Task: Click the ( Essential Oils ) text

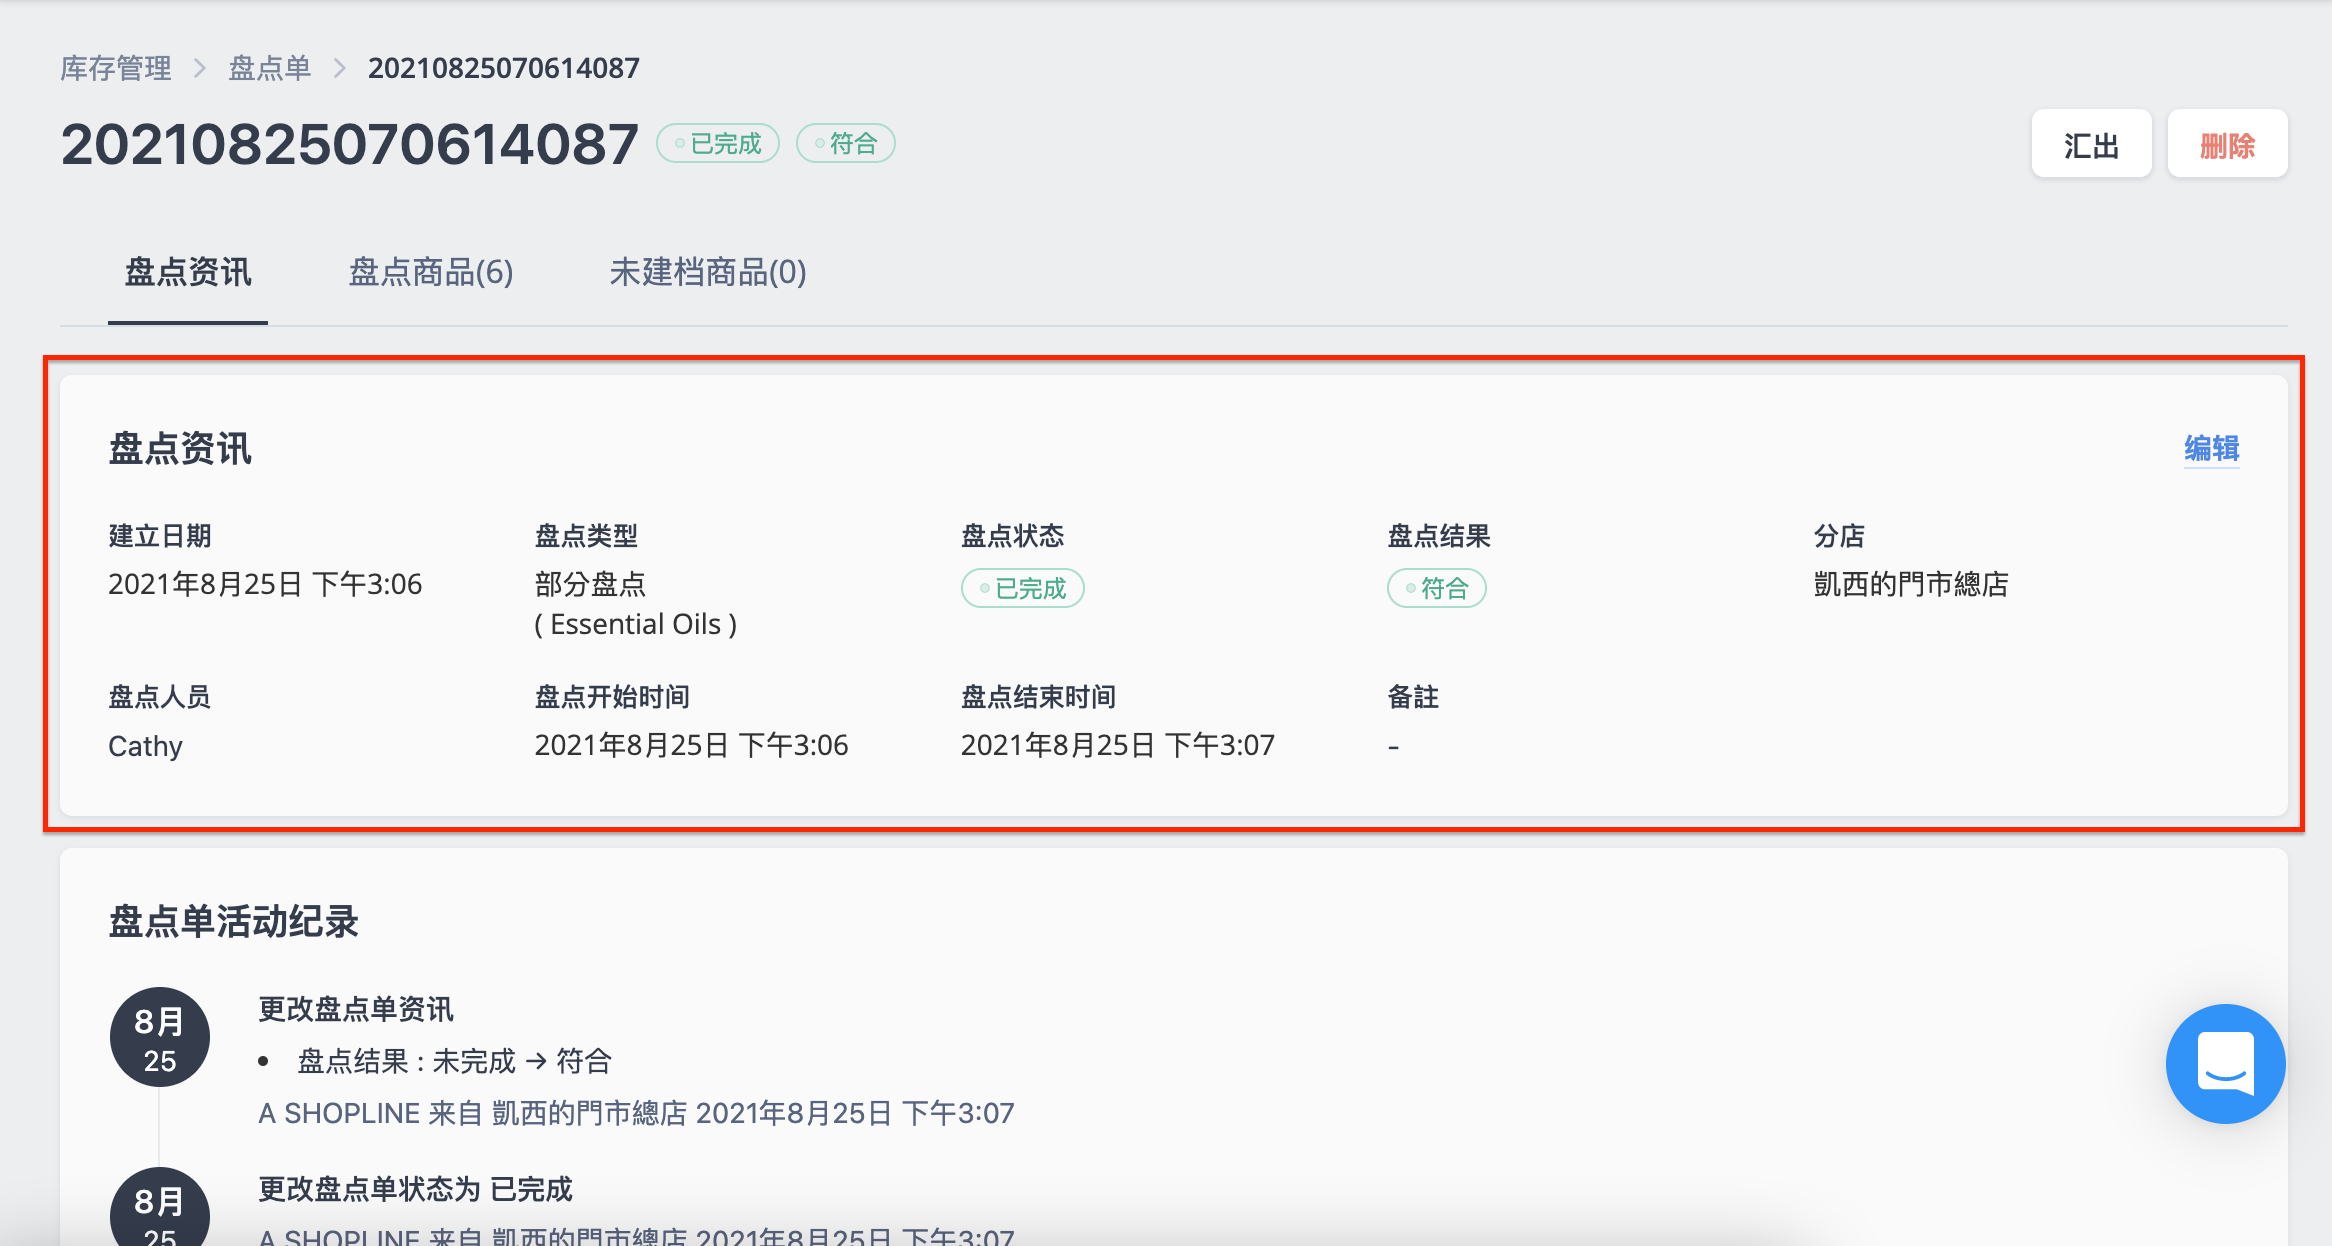Action: pyautogui.click(x=636, y=624)
